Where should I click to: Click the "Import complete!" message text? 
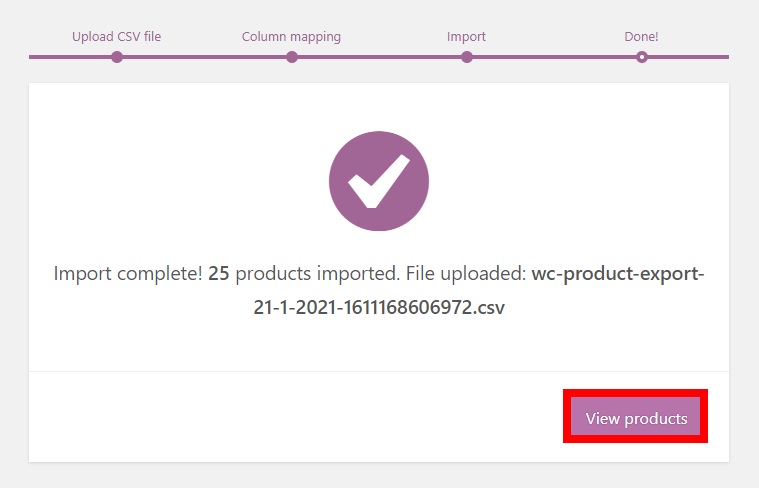[127, 274]
